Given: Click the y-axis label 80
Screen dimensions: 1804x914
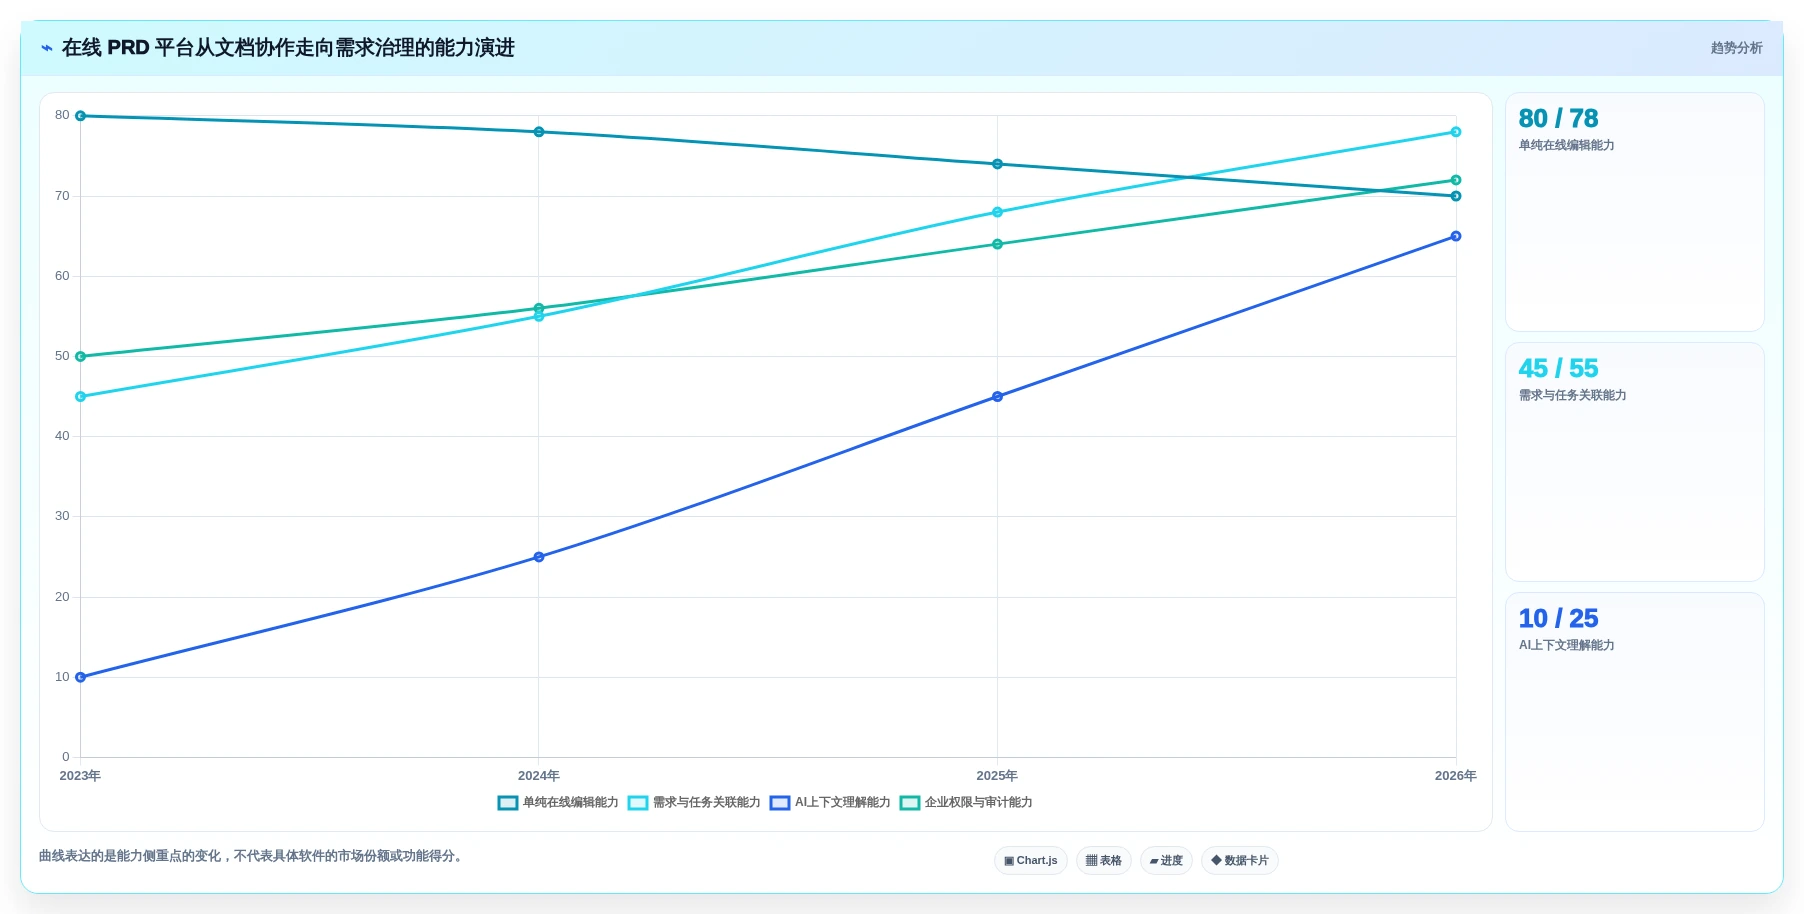Looking at the screenshot, I should click(x=62, y=115).
